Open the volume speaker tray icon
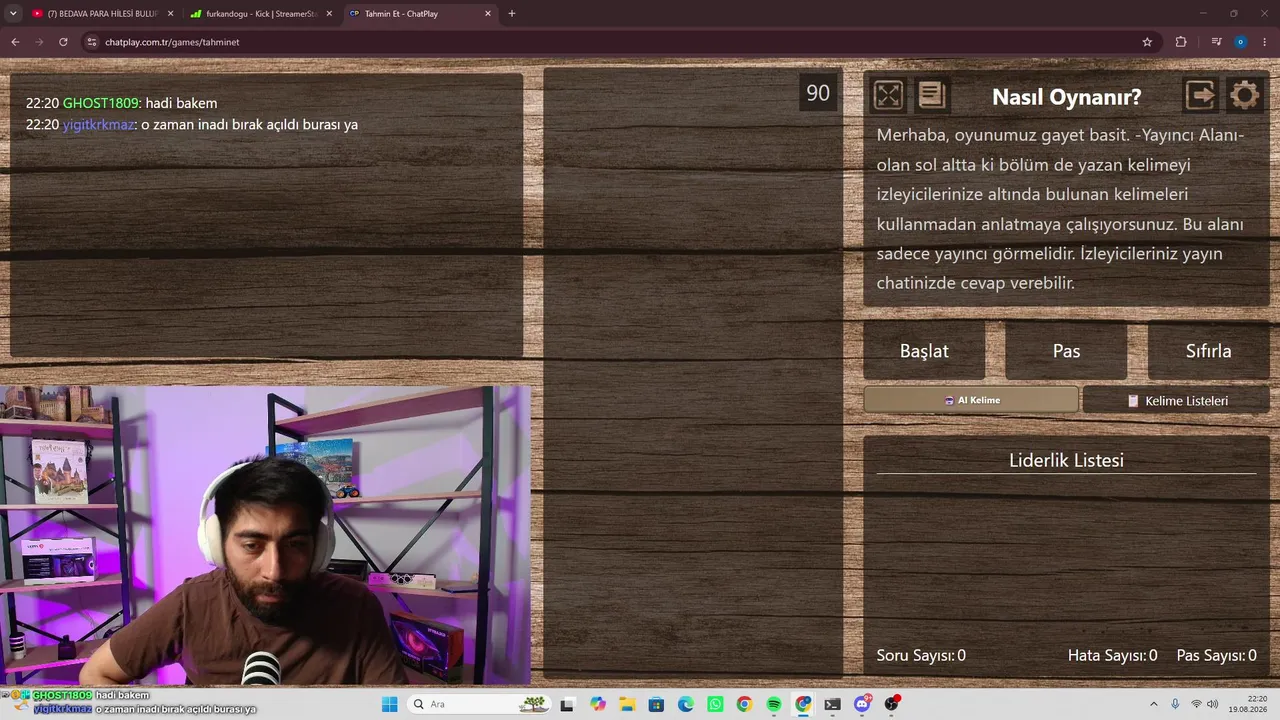This screenshot has width=1280, height=720. click(1213, 704)
